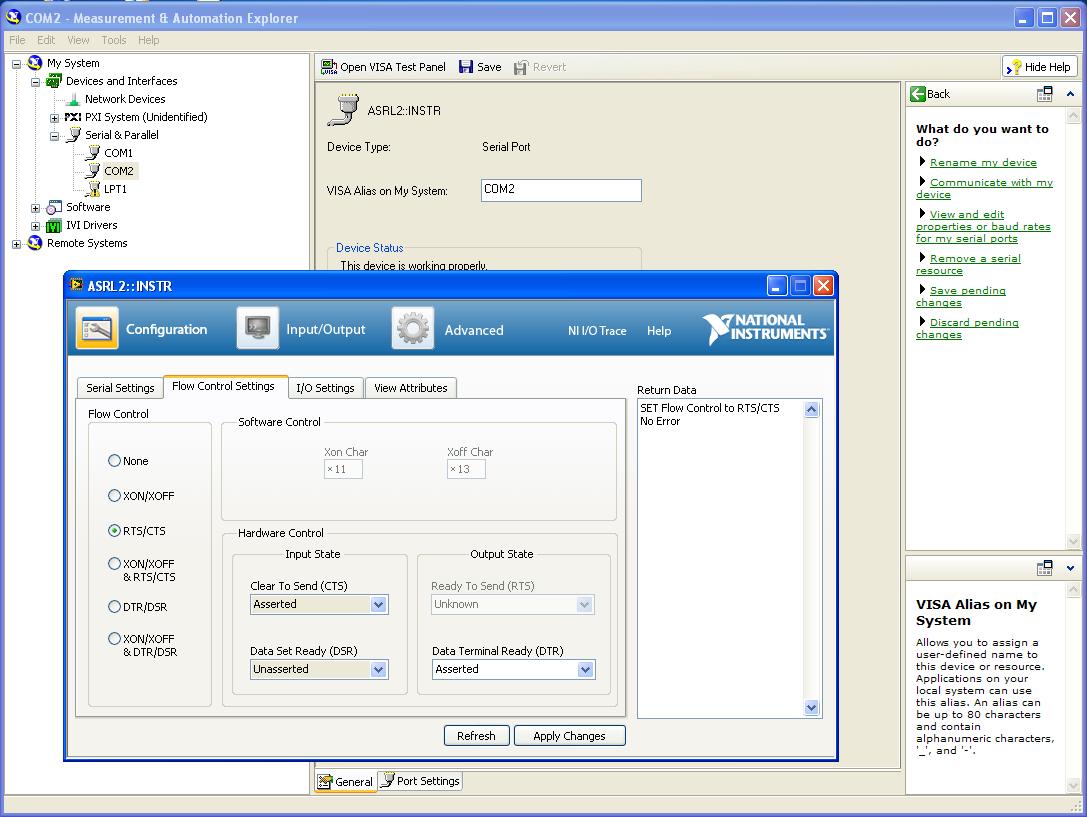Click the General tab icon
This screenshot has height=817, width=1087.
coord(324,782)
